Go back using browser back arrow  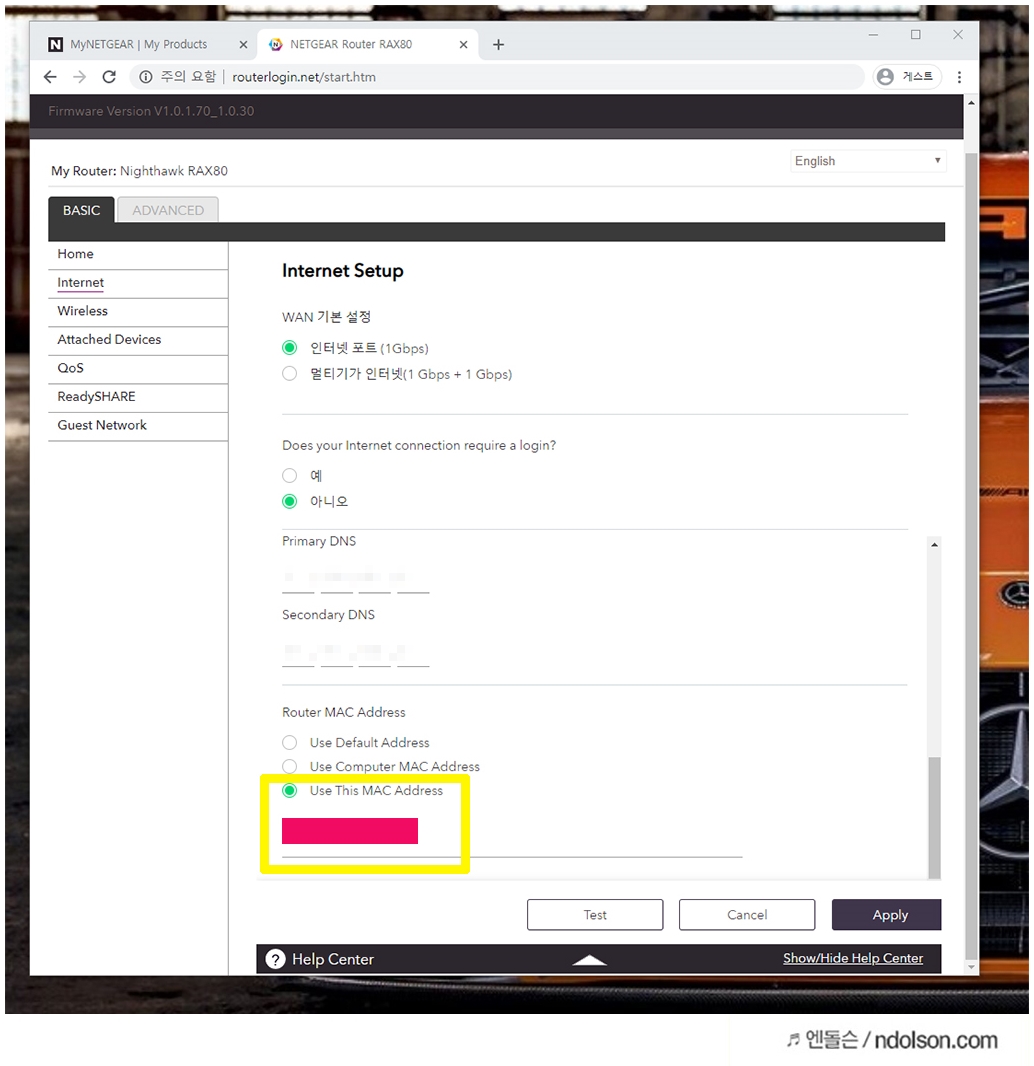(x=50, y=77)
